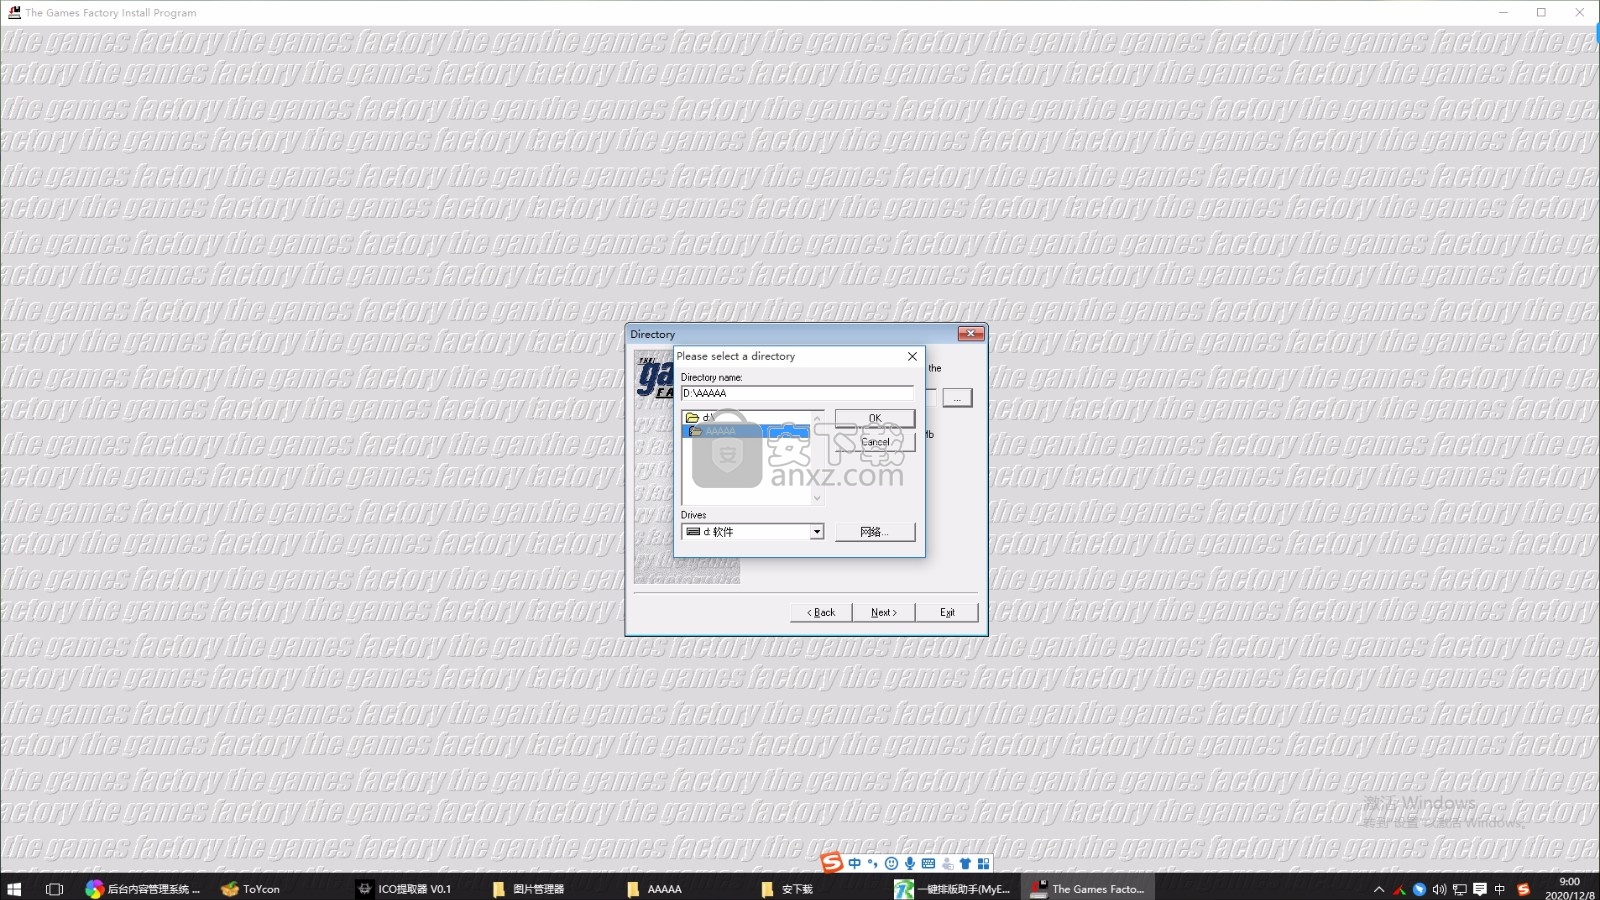Toggle punctuation mode on the Sogou bar

872,863
